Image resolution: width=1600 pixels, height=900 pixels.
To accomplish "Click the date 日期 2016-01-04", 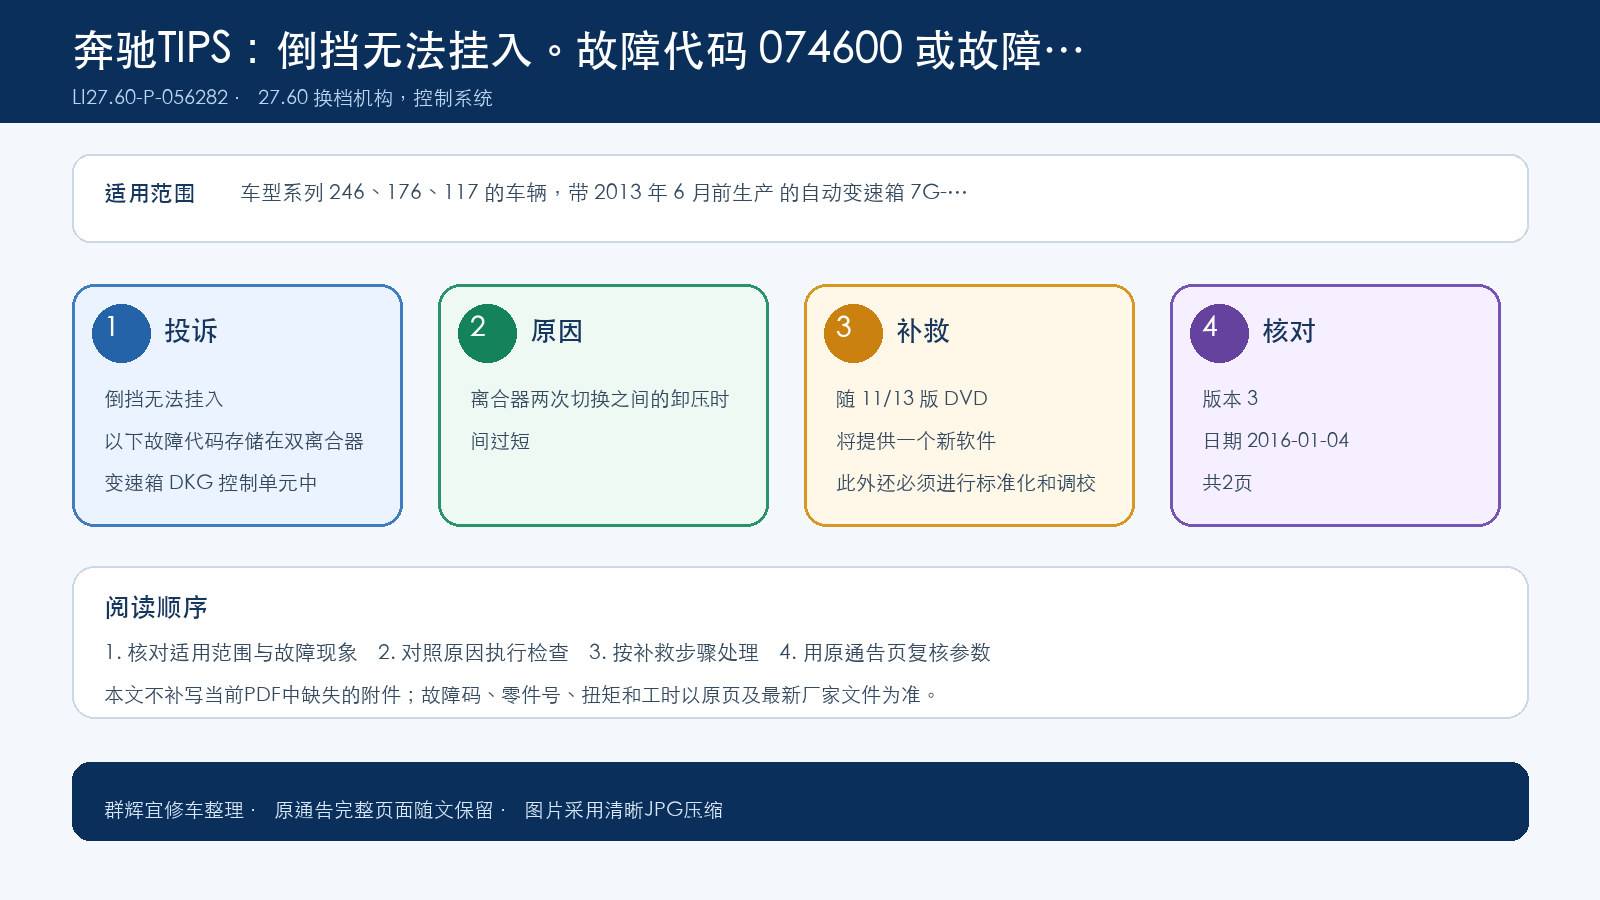I will coord(1276,441).
